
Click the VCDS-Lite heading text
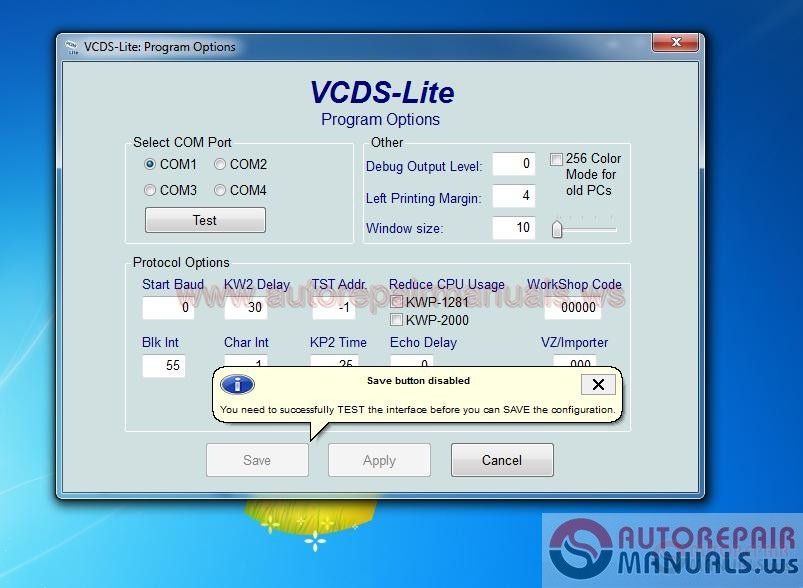click(382, 92)
